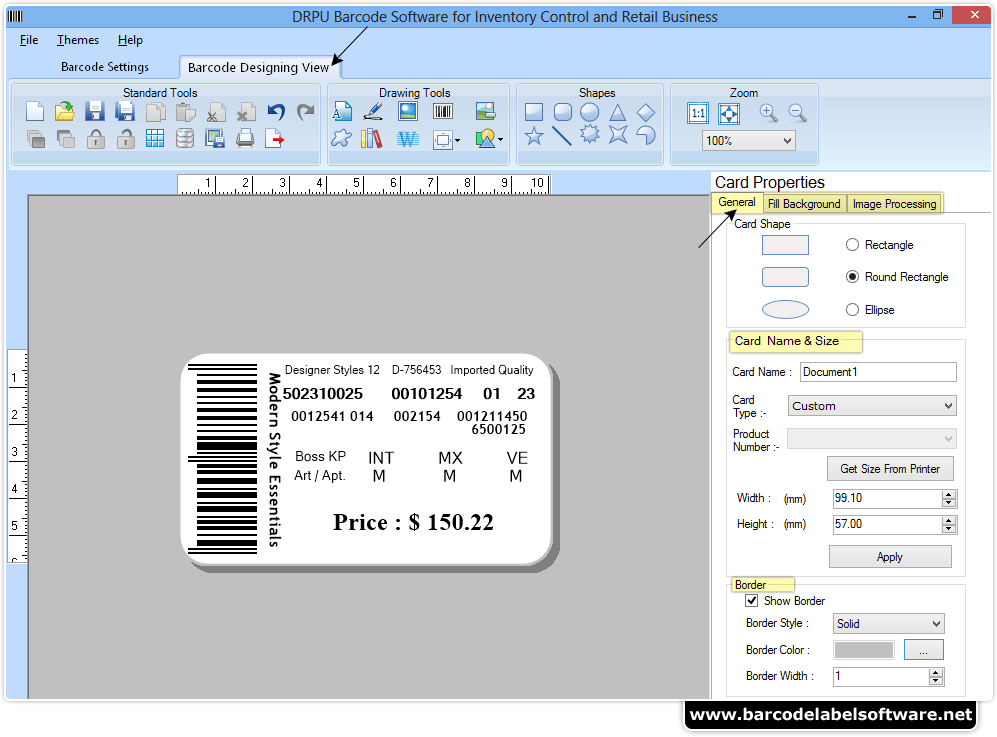Click the Apply size button
This screenshot has width=997, height=737.
coord(890,557)
